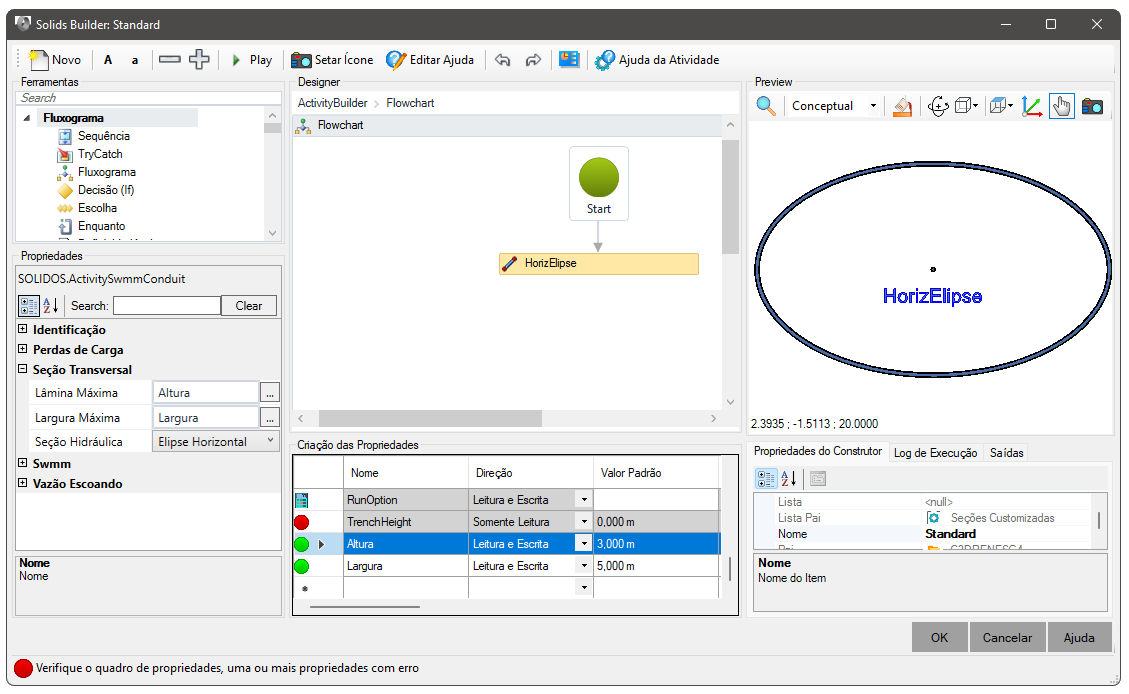Click the chart panel layout icon
The height and width of the screenshot is (694, 1129).
tap(569, 59)
